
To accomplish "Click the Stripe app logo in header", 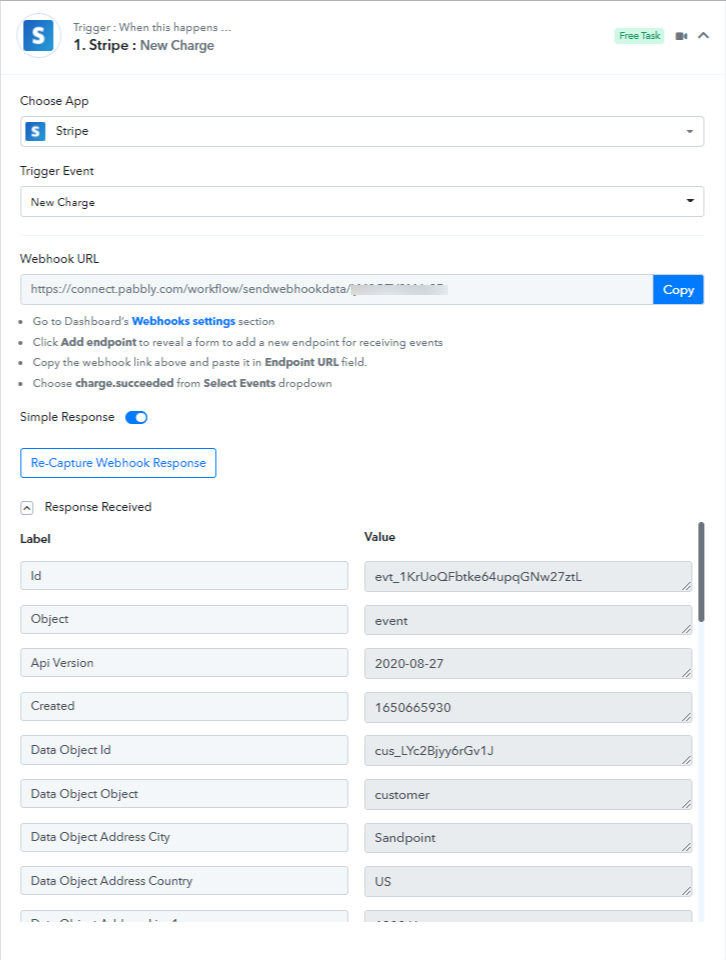I will point(39,37).
